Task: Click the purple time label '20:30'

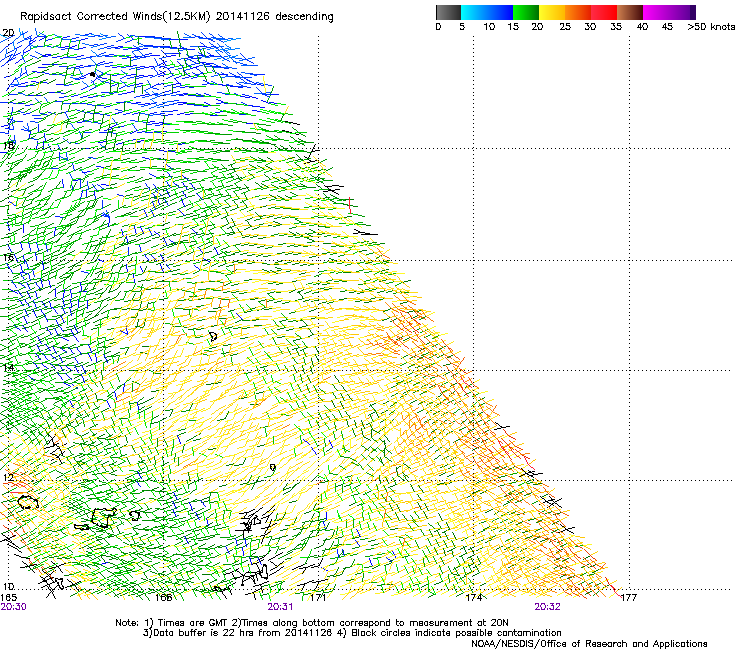Action: click(14, 607)
